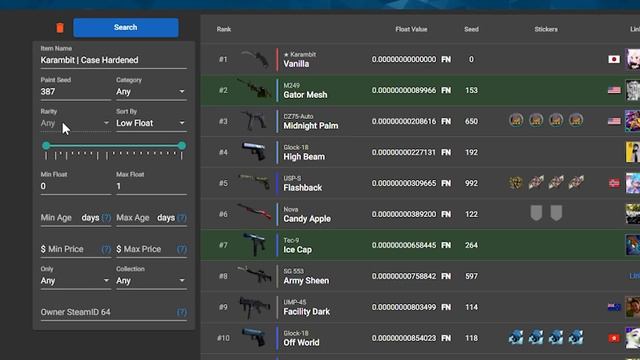Click the Max Float input field
640x360 pixels.
click(151, 187)
